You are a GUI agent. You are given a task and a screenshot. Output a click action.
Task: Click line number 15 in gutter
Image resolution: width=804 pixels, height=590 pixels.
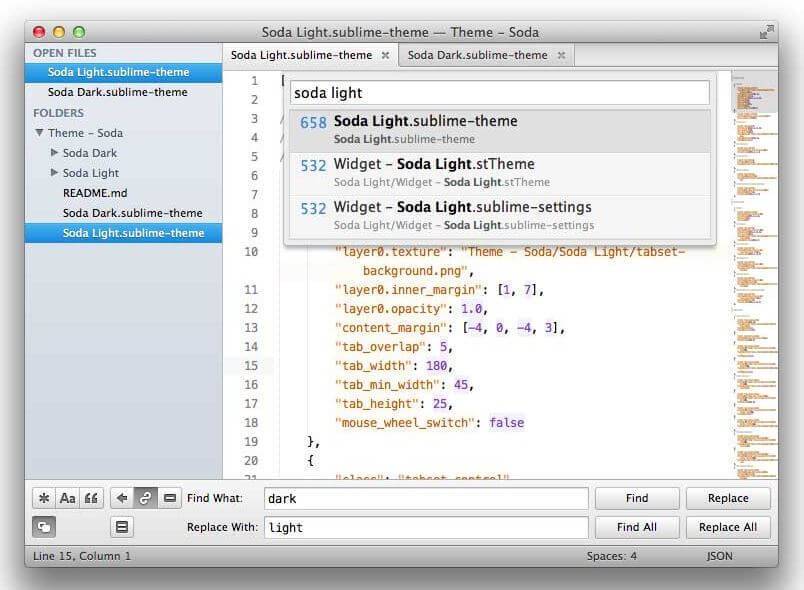pyautogui.click(x=251, y=366)
